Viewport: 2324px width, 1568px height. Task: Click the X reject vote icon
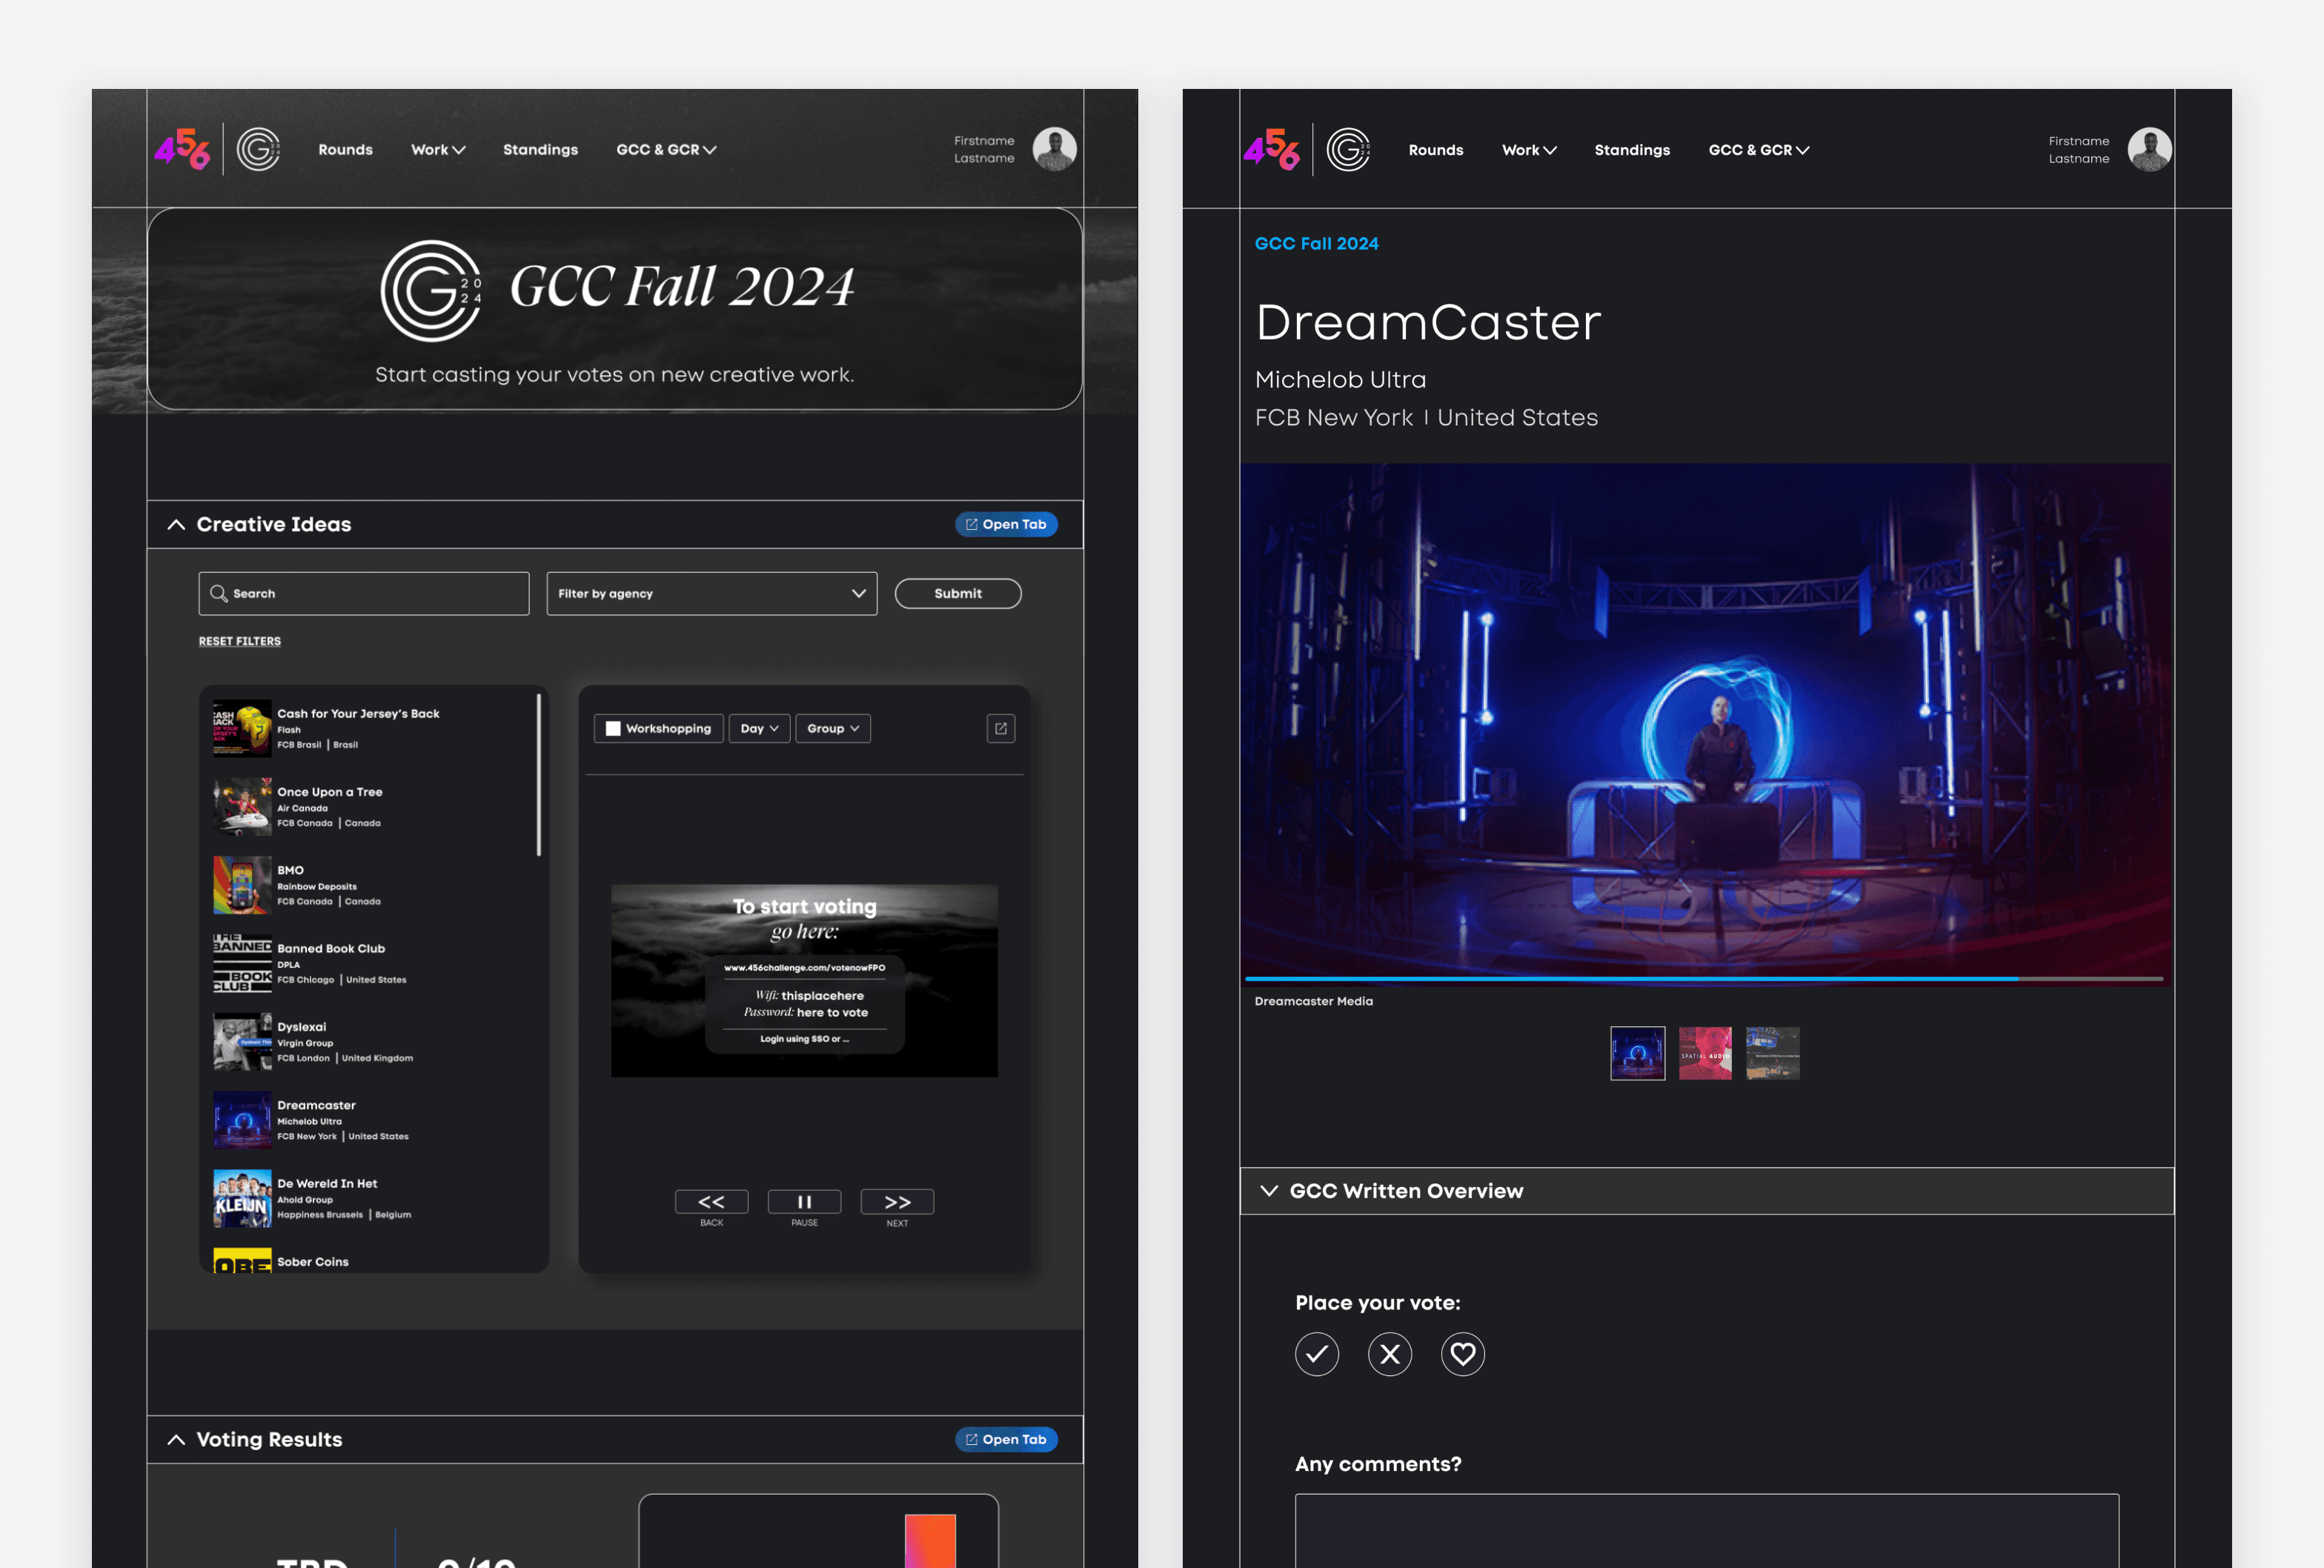point(1389,1354)
